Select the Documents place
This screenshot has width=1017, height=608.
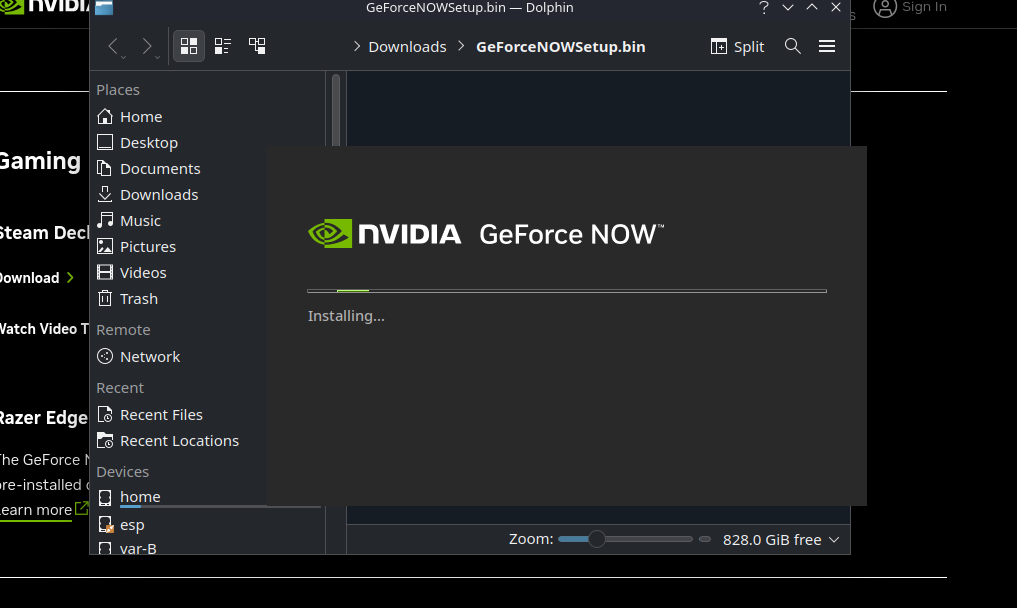(x=159, y=168)
